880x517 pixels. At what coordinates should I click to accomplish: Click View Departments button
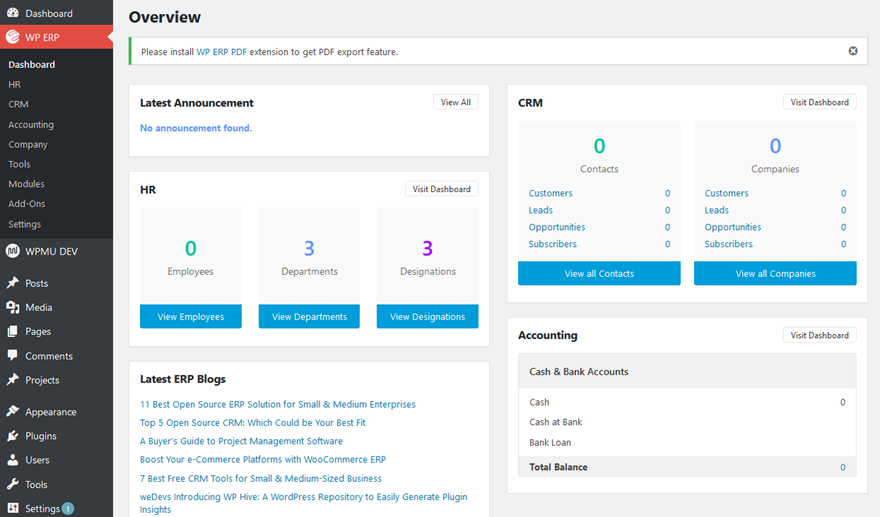tap(309, 317)
